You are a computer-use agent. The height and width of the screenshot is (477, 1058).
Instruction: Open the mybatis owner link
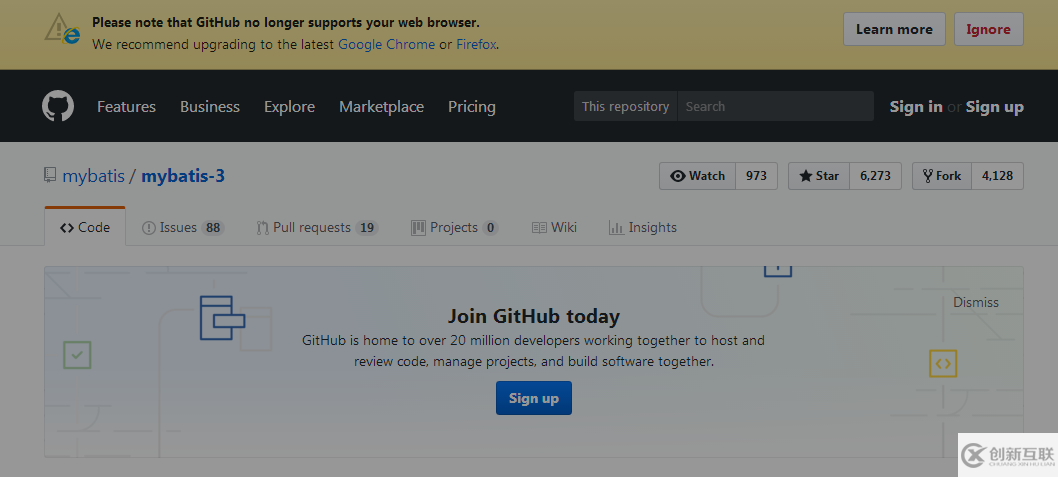pyautogui.click(x=94, y=176)
